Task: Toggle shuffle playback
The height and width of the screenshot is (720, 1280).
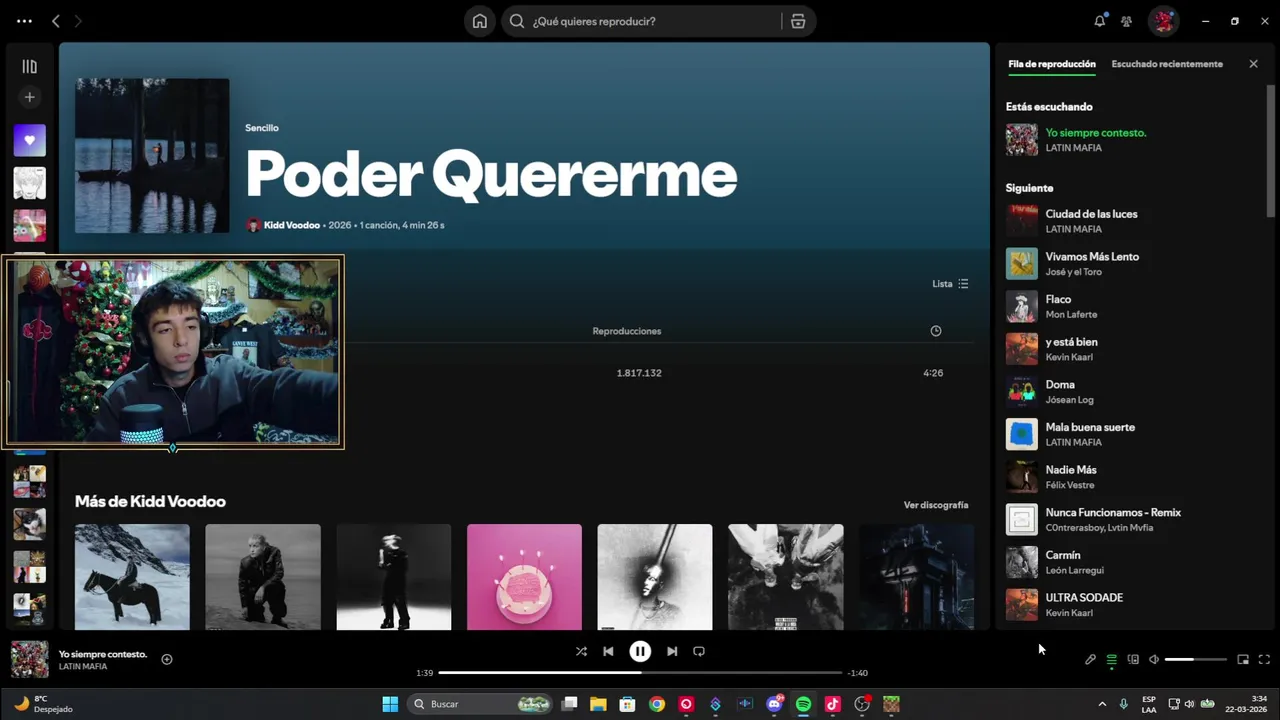Action: [x=581, y=651]
